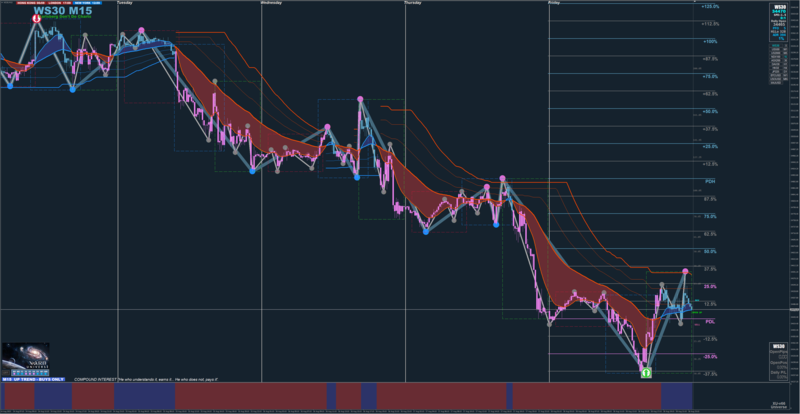The height and width of the screenshot is (414, 800).
Task: Select the Tuesday day separator label
Action: coord(125,3)
